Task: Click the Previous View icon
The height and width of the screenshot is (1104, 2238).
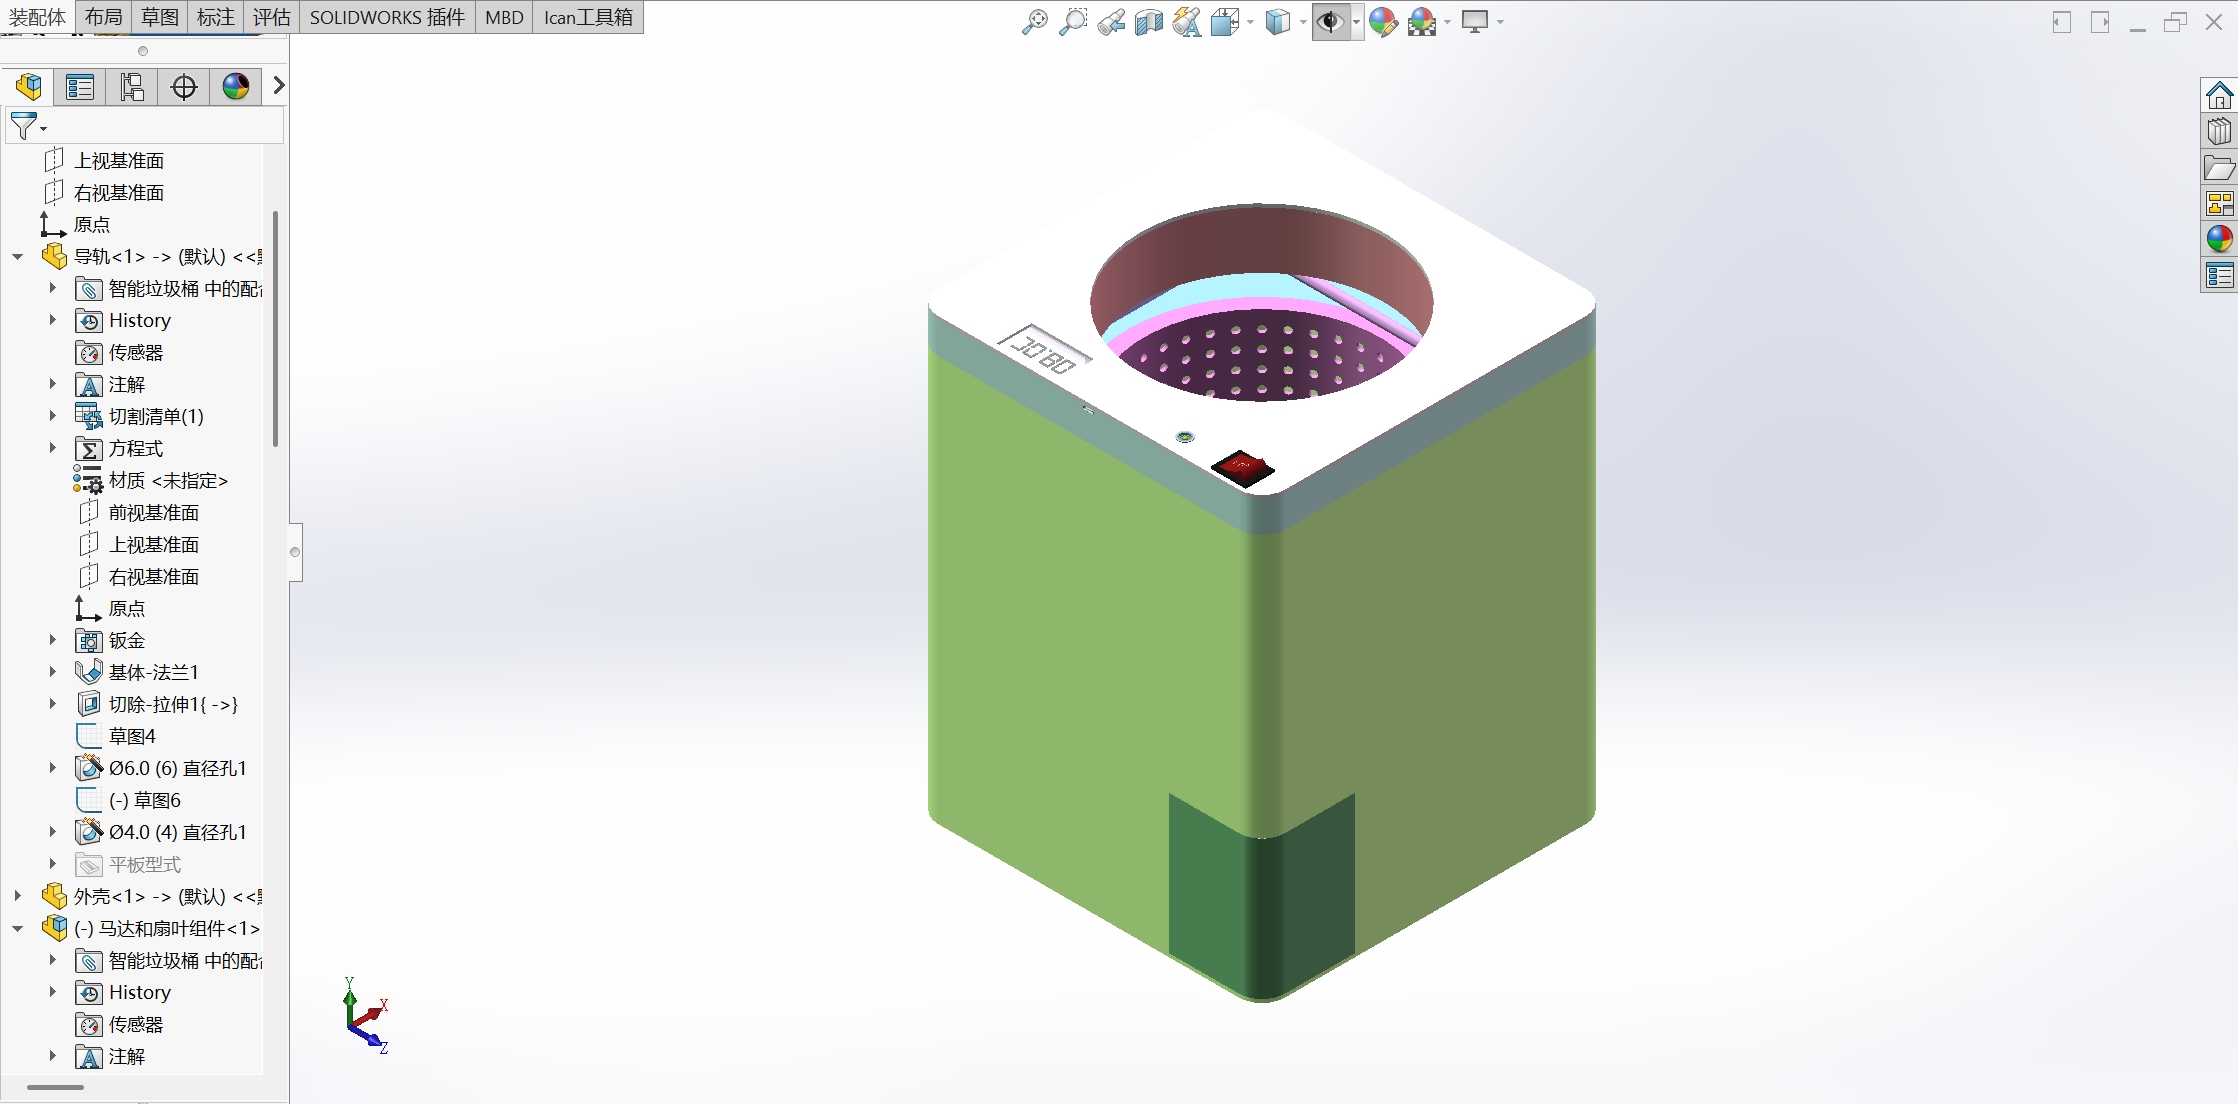Action: coord(1110,21)
